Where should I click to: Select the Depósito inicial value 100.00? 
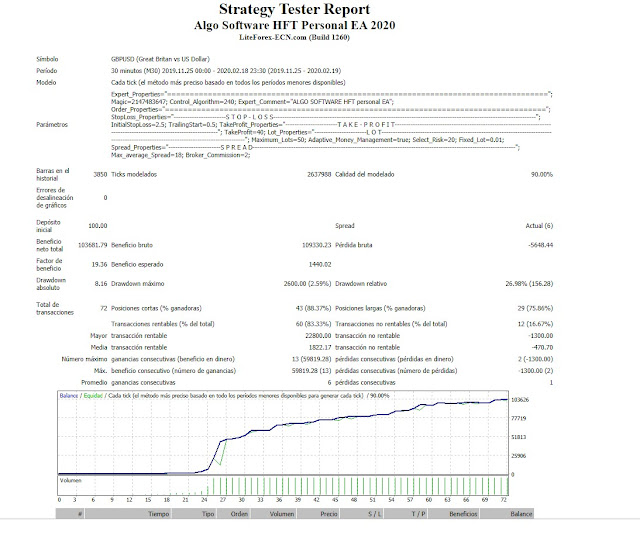pos(98,226)
